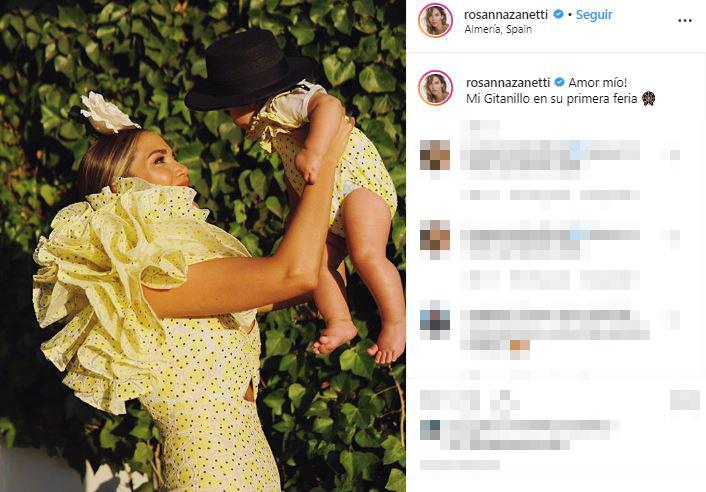706x492 pixels.
Task: Open the three-dot more options menu
Action: coord(684,21)
